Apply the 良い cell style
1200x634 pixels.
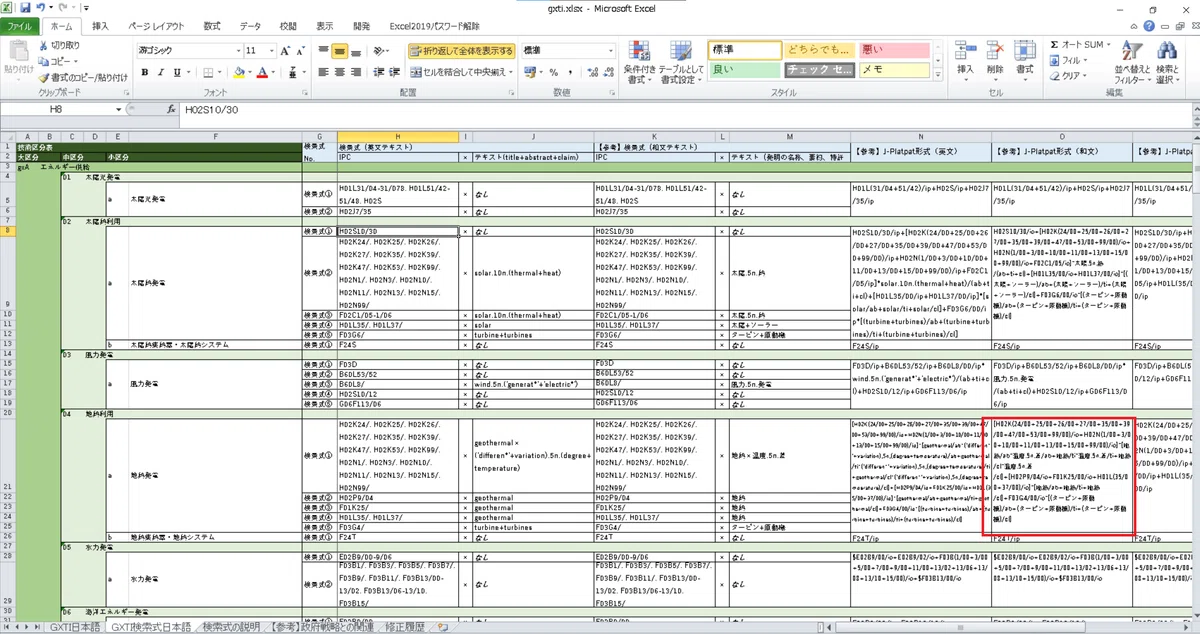coord(745,69)
